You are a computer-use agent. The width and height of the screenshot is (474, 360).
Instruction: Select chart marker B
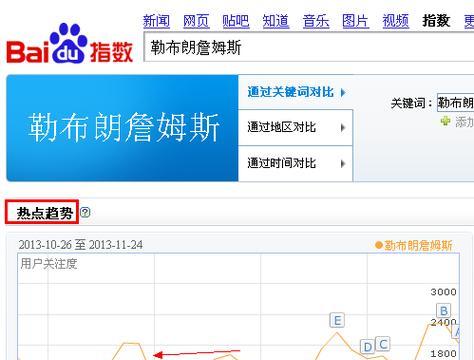point(444,311)
